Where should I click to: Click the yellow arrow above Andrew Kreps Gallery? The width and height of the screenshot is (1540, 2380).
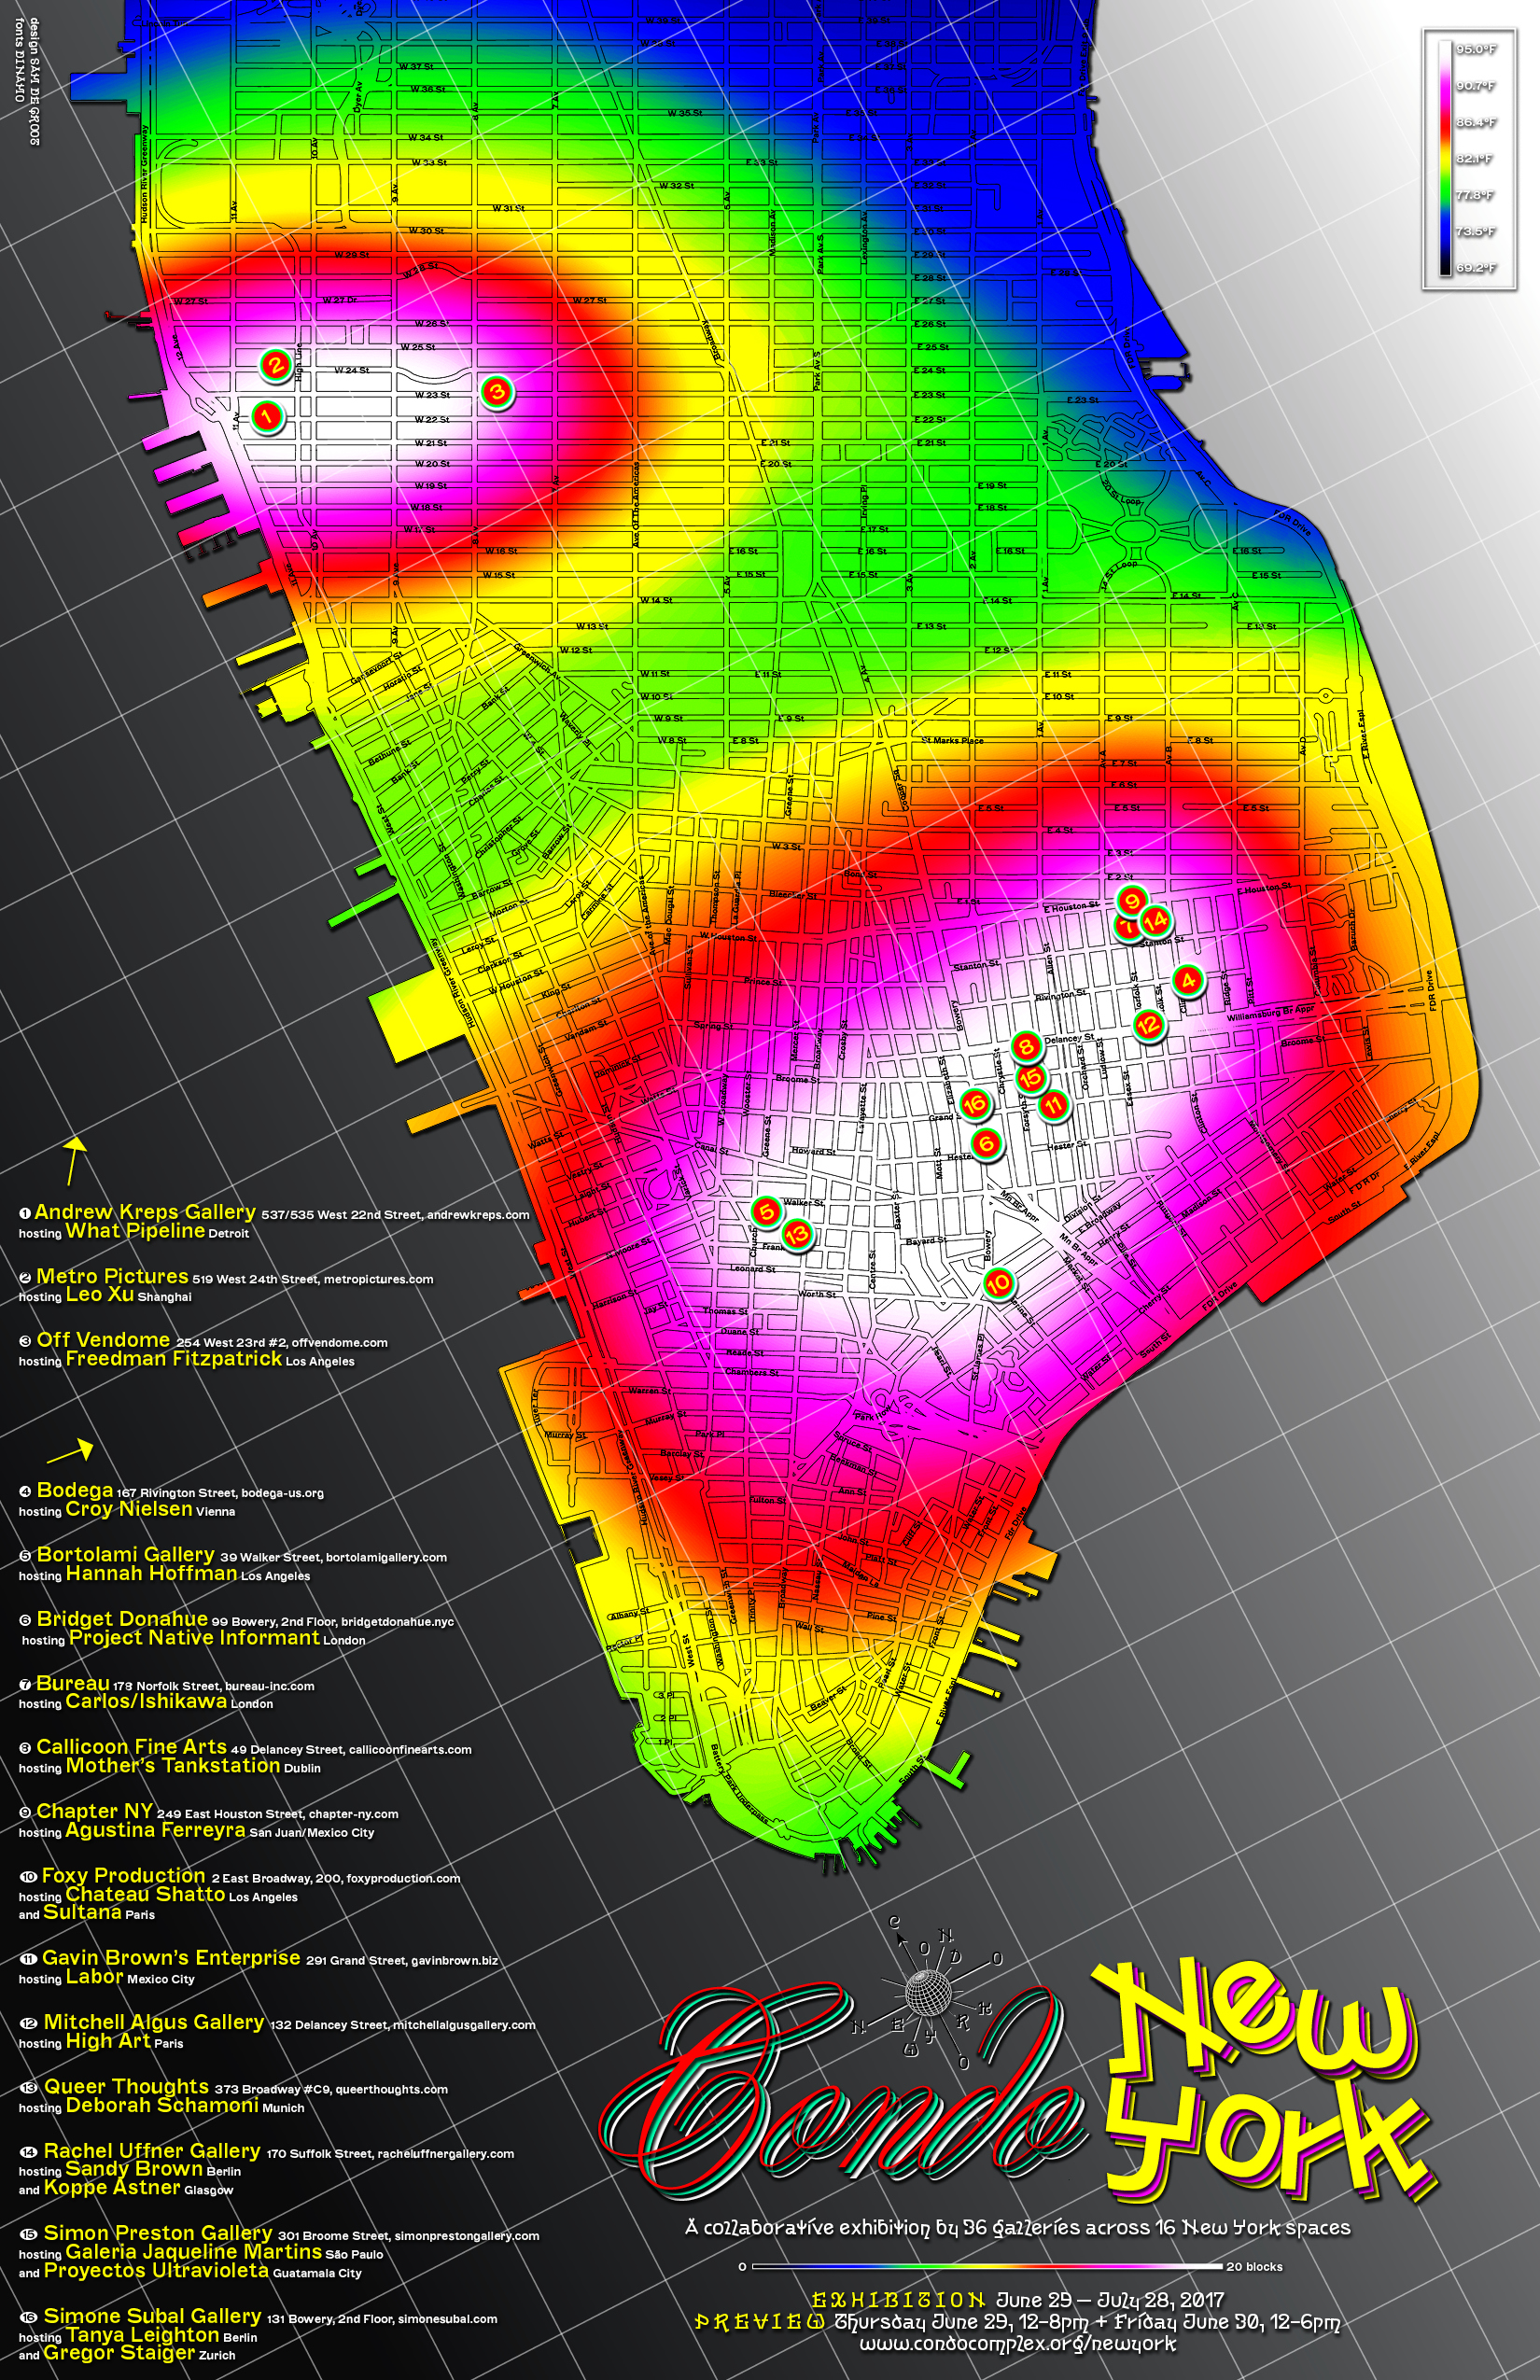pyautogui.click(x=73, y=1160)
